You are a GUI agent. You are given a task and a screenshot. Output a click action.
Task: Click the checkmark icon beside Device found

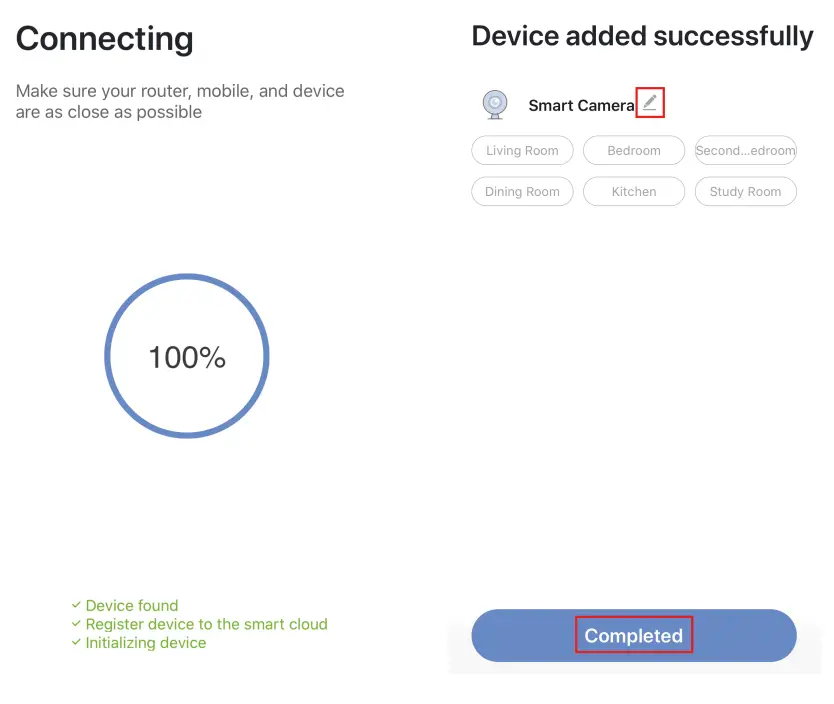coord(76,605)
